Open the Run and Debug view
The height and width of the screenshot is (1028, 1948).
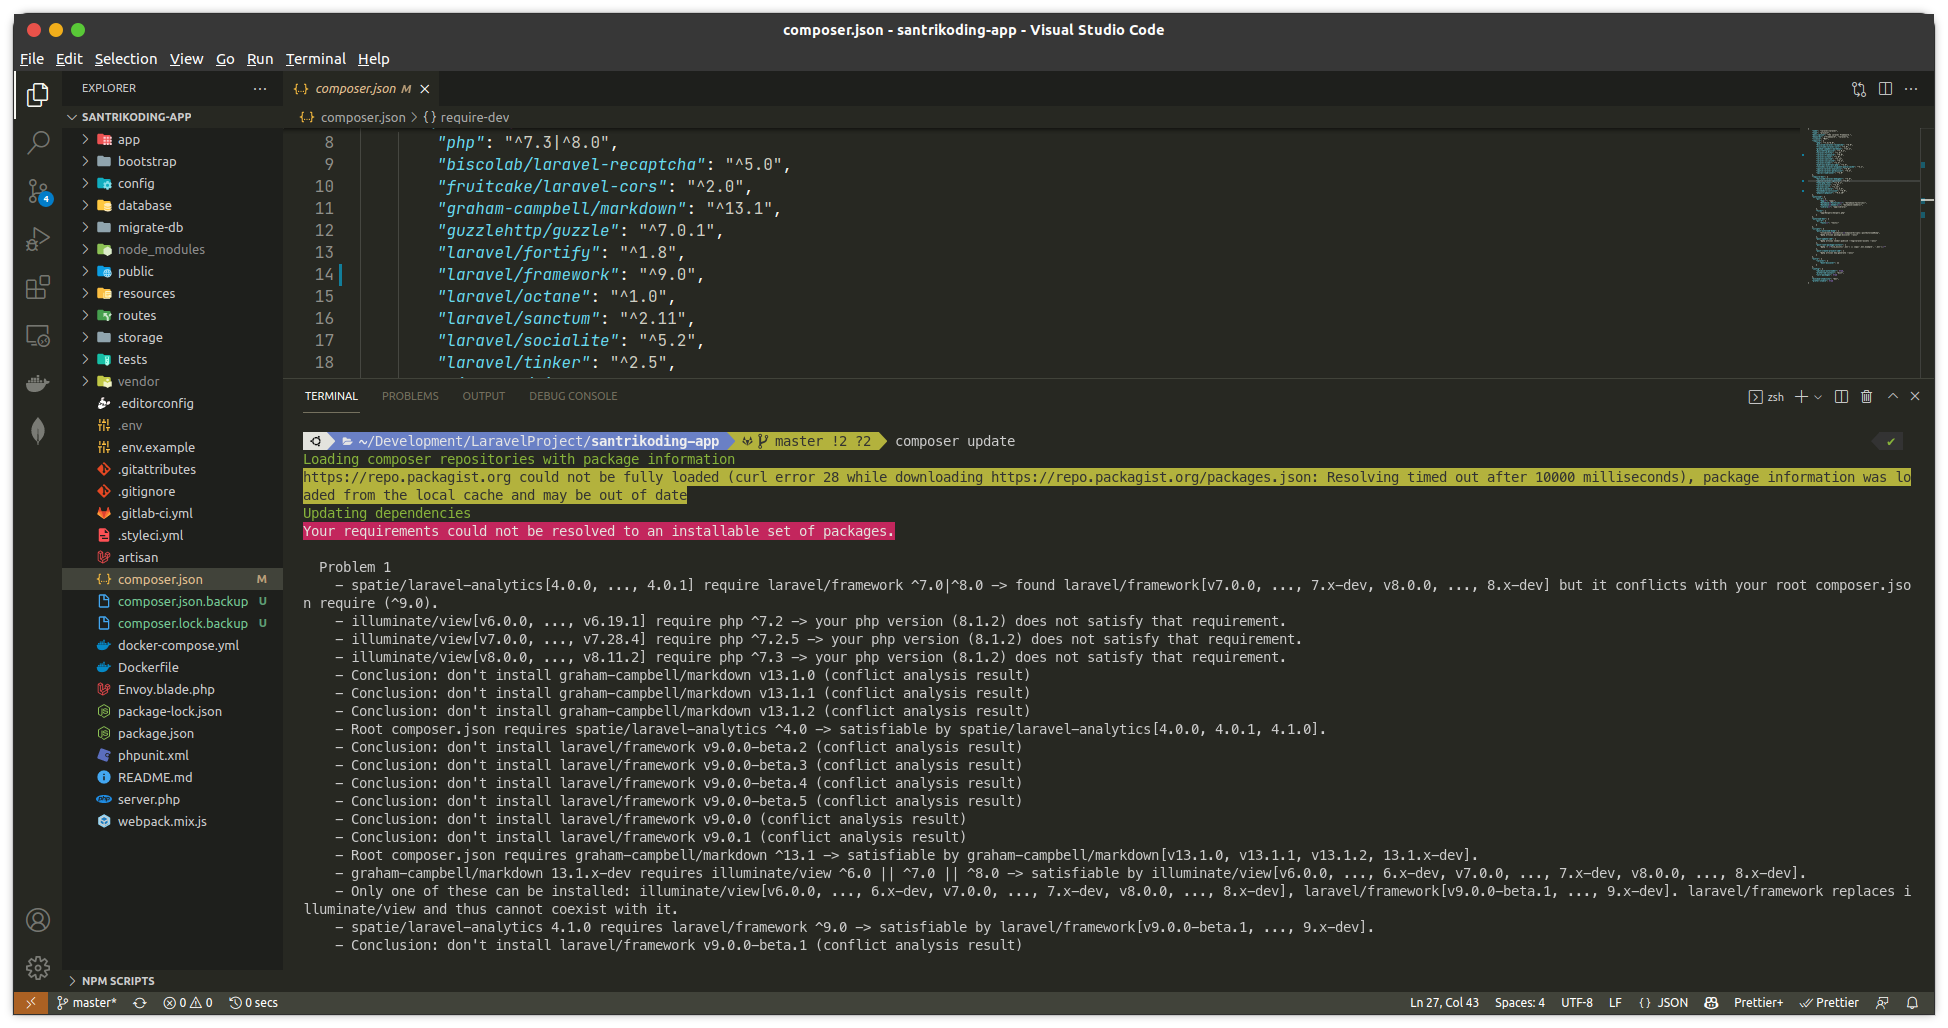[38, 239]
